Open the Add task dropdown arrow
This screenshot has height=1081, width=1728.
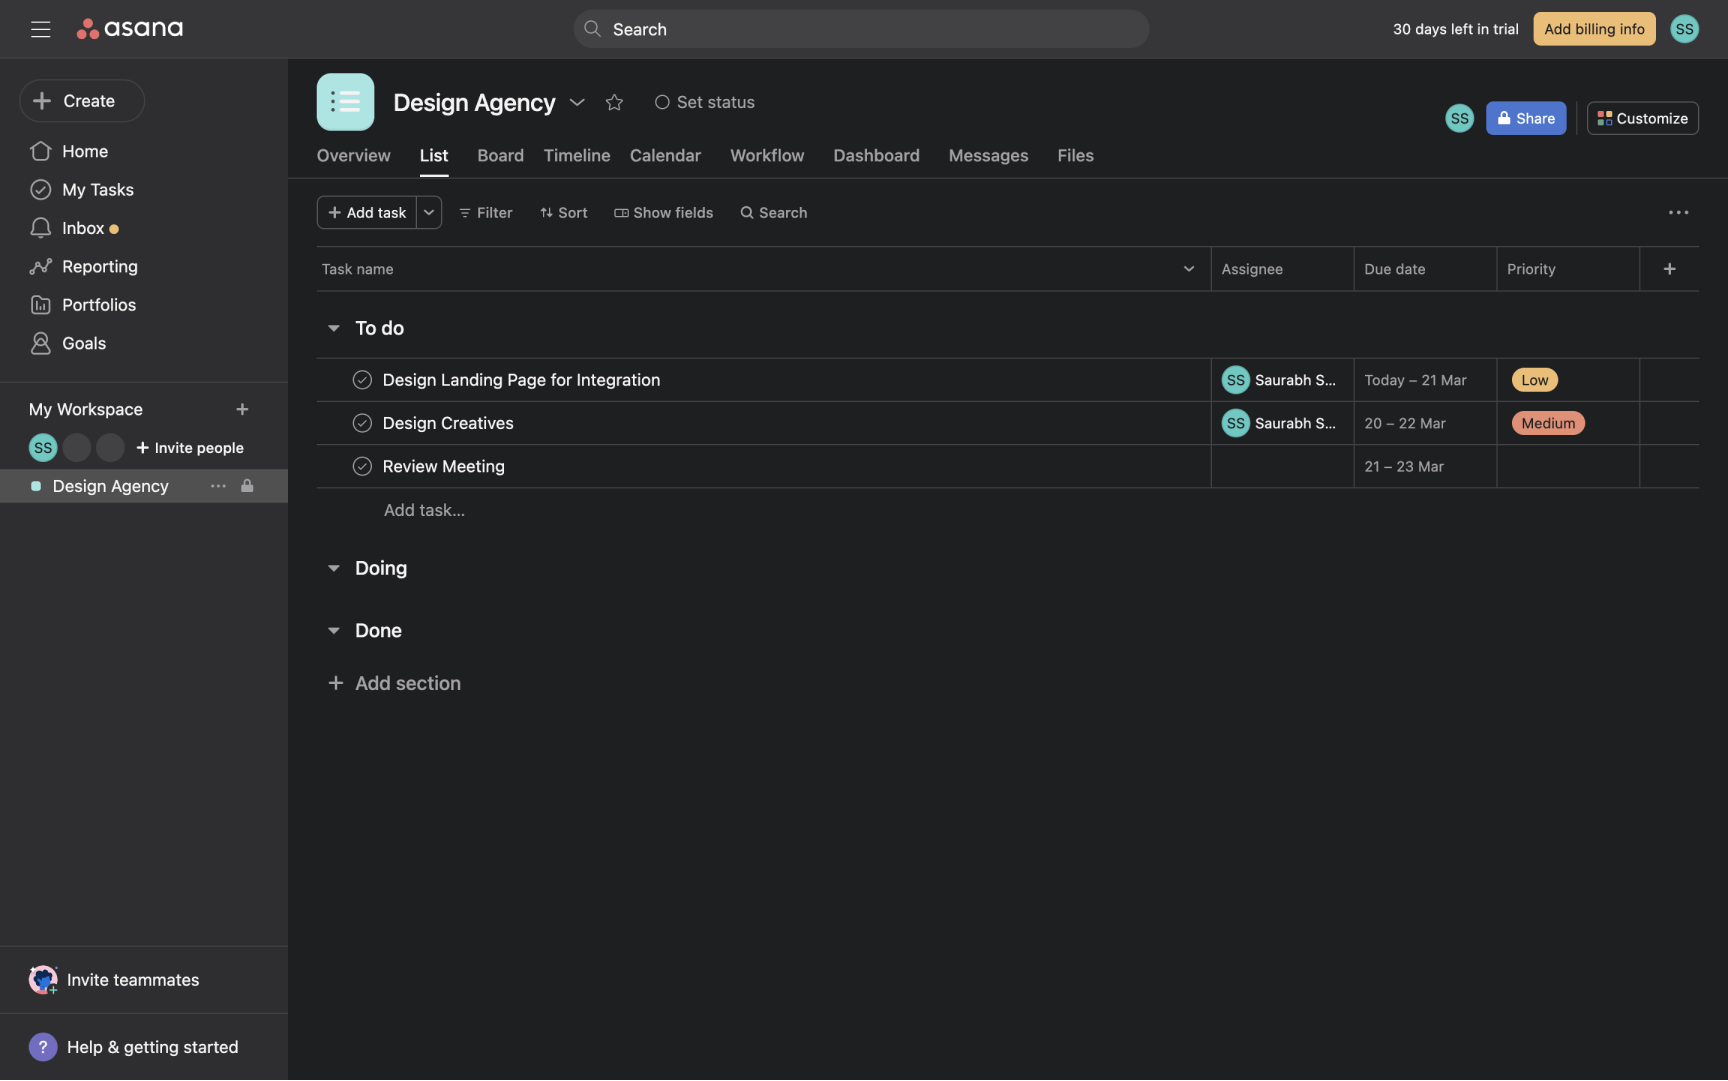click(429, 212)
